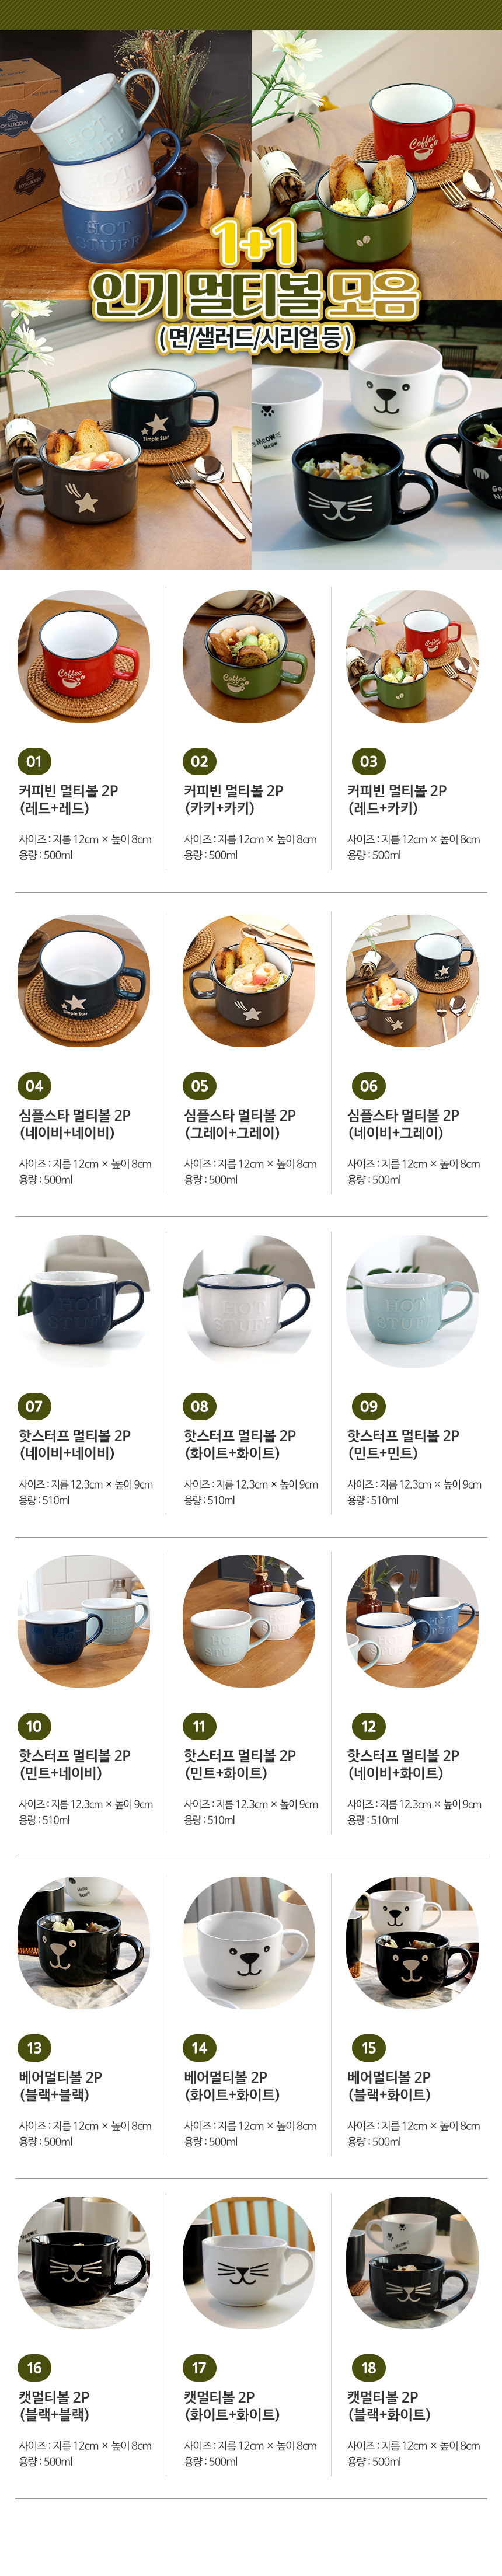
Task: Click the 18 number badge
Action: [x=369, y=2368]
